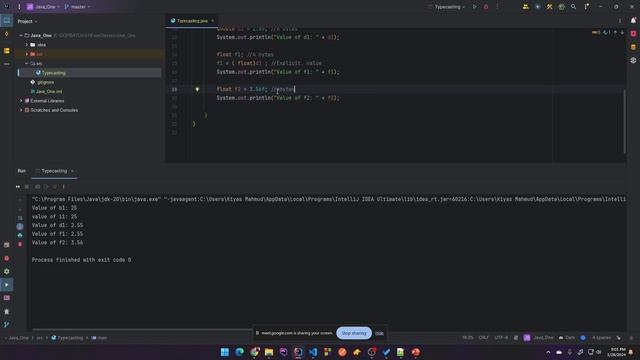Open the Notifications bell
This screenshot has height=360, width=640.
(x=633, y=20)
